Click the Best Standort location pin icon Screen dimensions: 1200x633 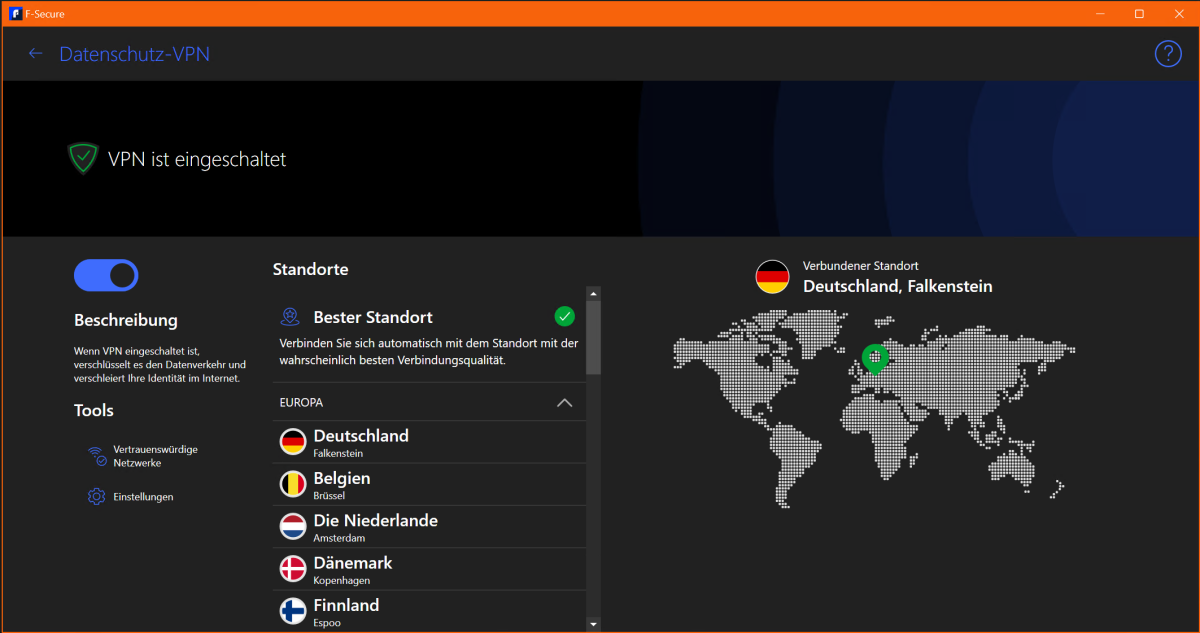point(291,317)
